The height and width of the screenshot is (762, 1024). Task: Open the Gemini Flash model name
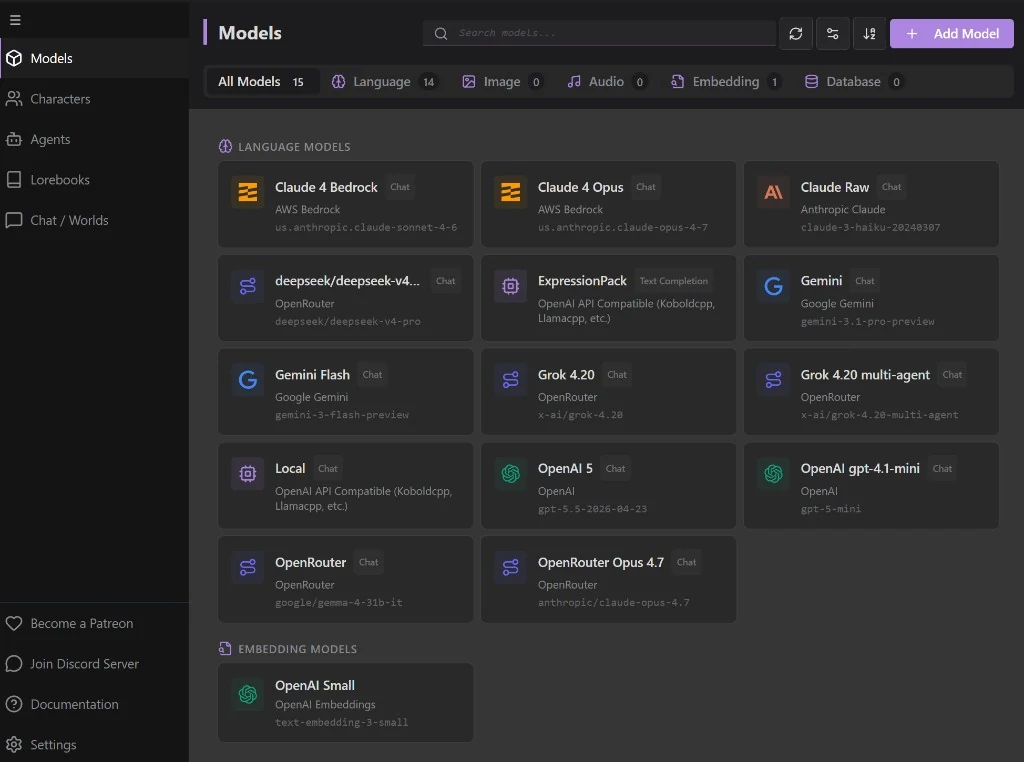[x=312, y=375]
